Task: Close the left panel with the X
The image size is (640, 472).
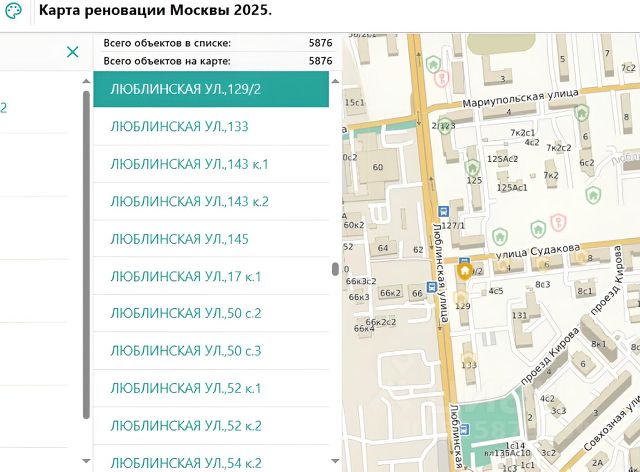Action: pos(73,52)
